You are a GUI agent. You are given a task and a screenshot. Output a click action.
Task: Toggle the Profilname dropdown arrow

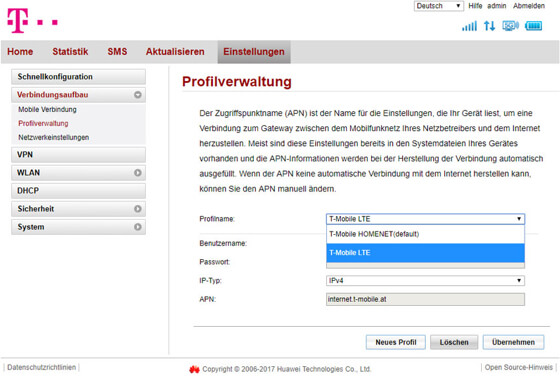pyautogui.click(x=519, y=219)
